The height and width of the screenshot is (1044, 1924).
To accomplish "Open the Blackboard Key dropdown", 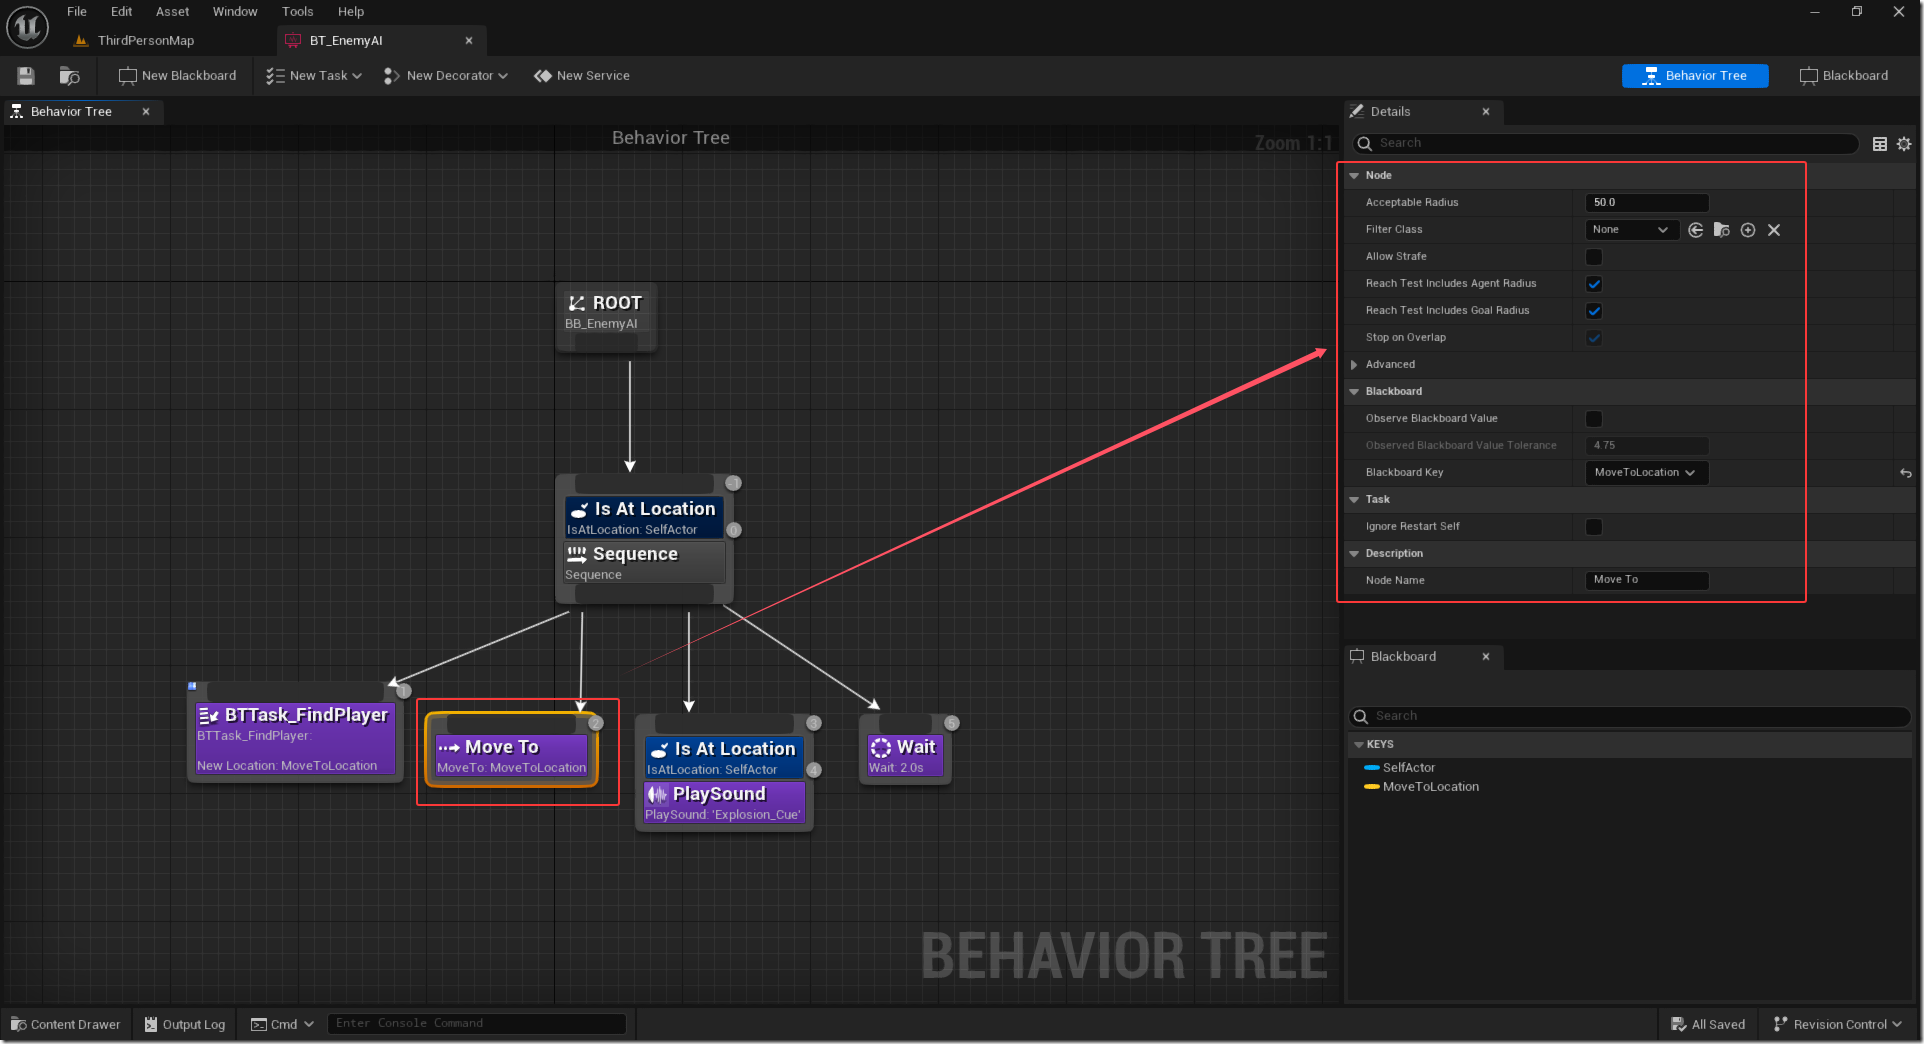I will click(1646, 473).
